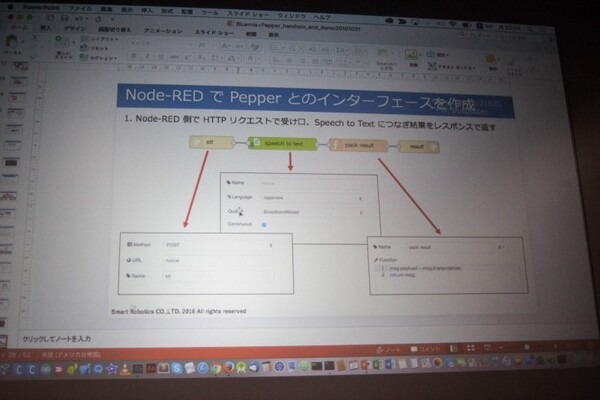Click the Notes icon in status bar
The image size is (600, 400).
[392, 349]
